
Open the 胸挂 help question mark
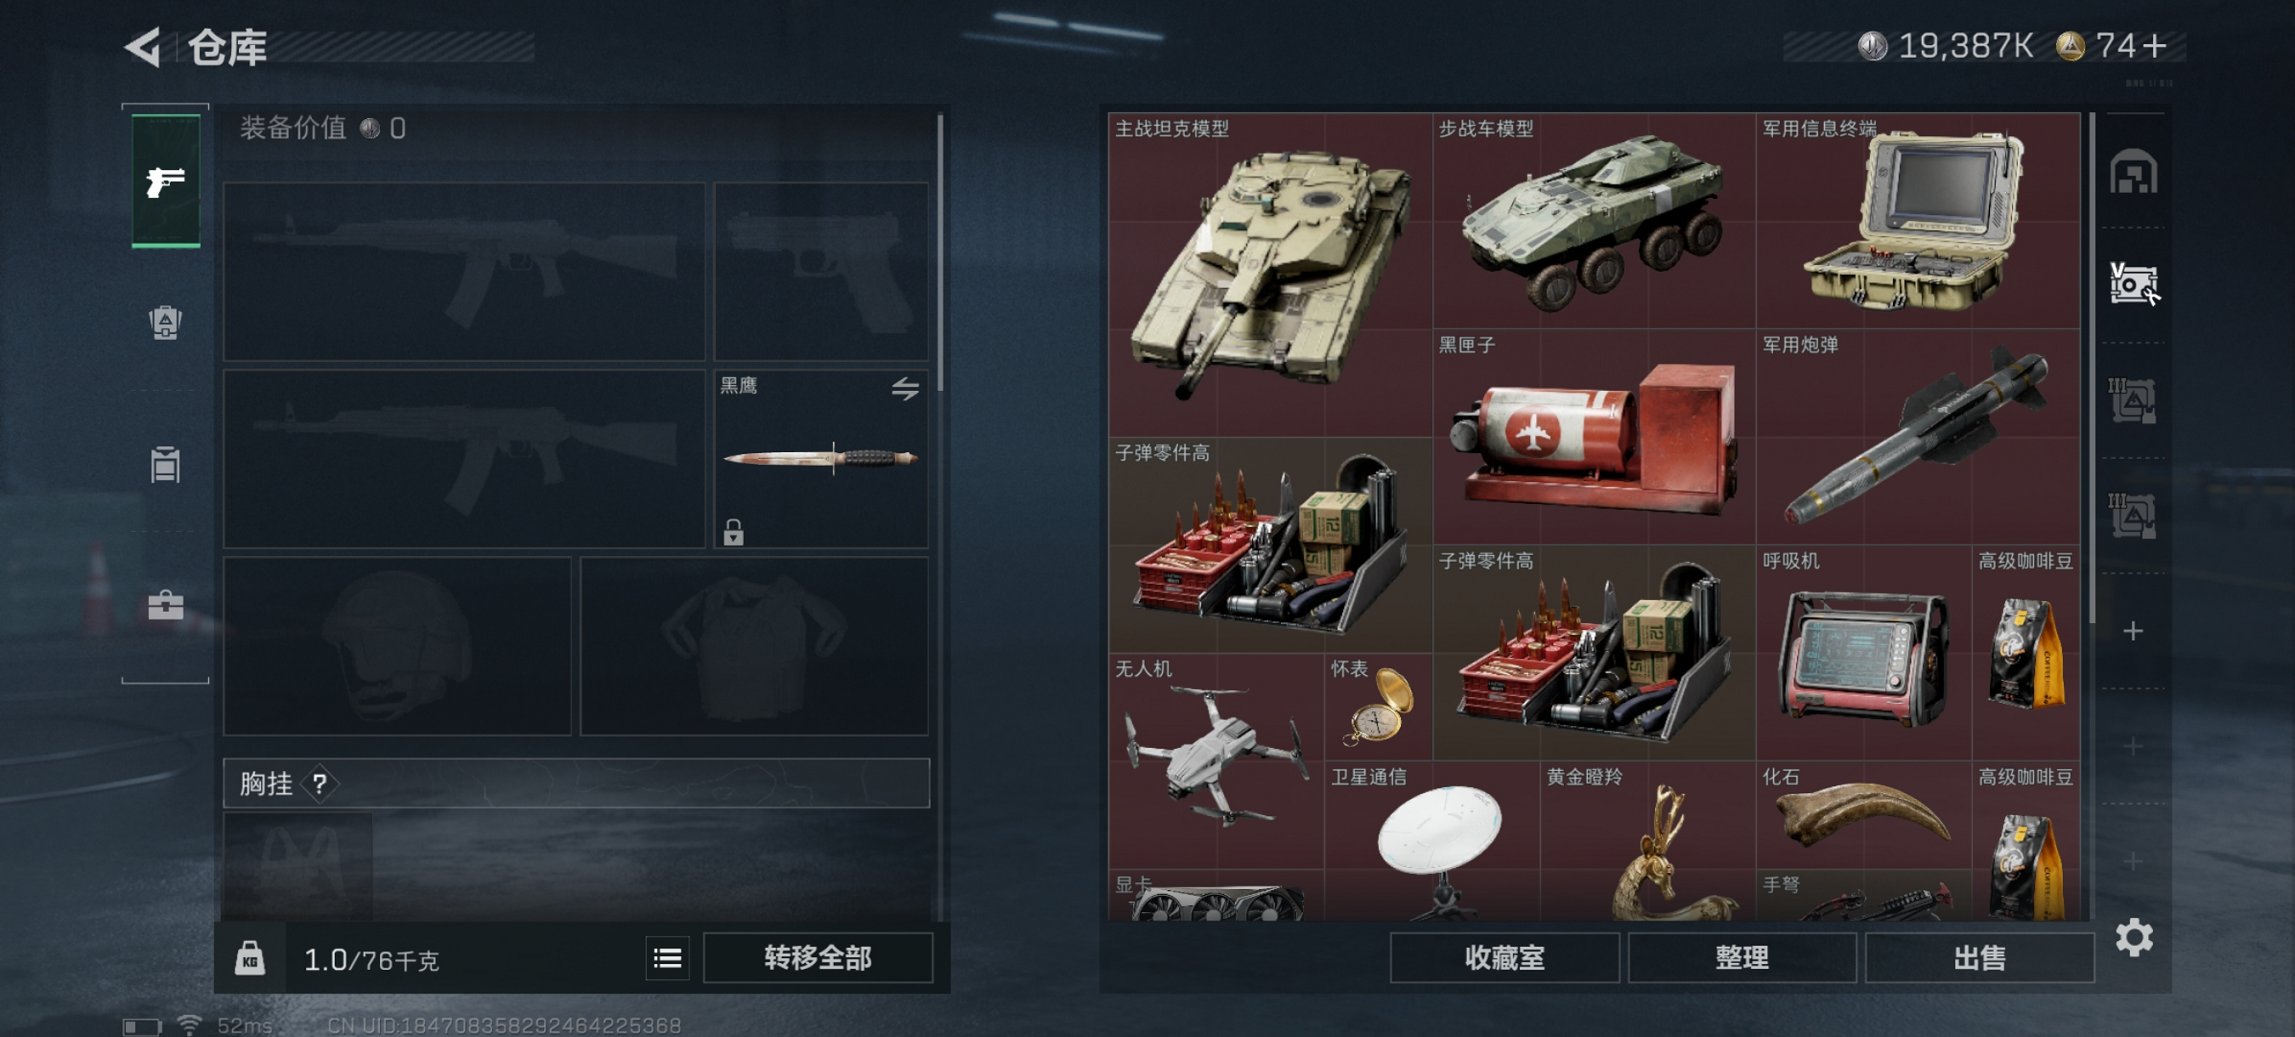coord(319,784)
